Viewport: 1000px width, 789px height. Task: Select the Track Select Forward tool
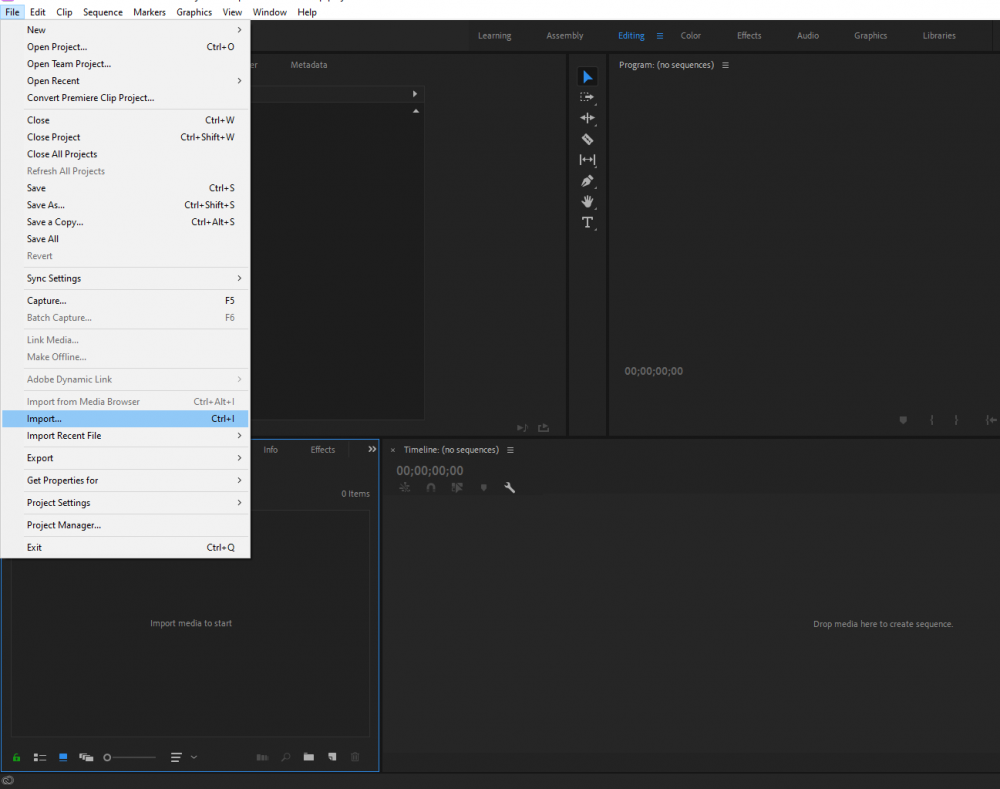pyautogui.click(x=587, y=98)
